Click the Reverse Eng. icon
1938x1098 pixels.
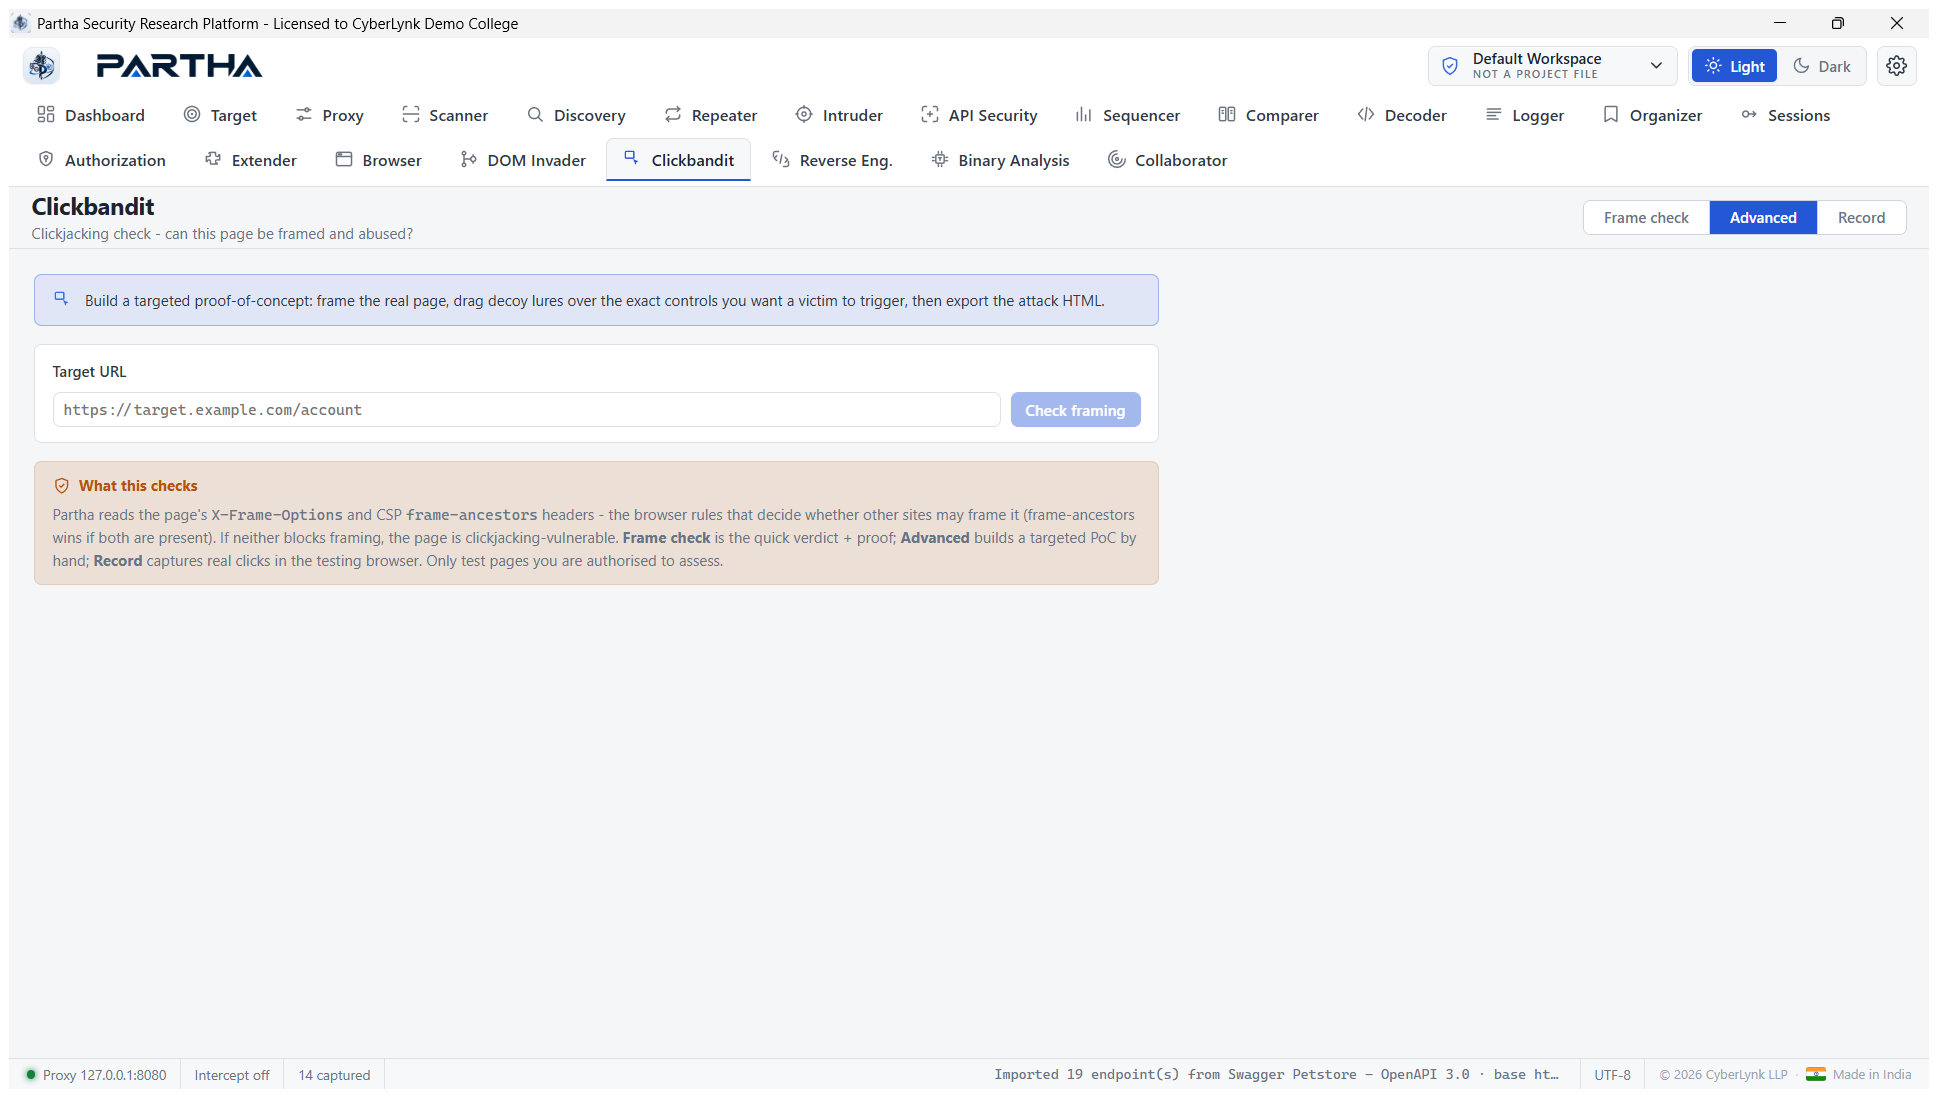point(781,160)
